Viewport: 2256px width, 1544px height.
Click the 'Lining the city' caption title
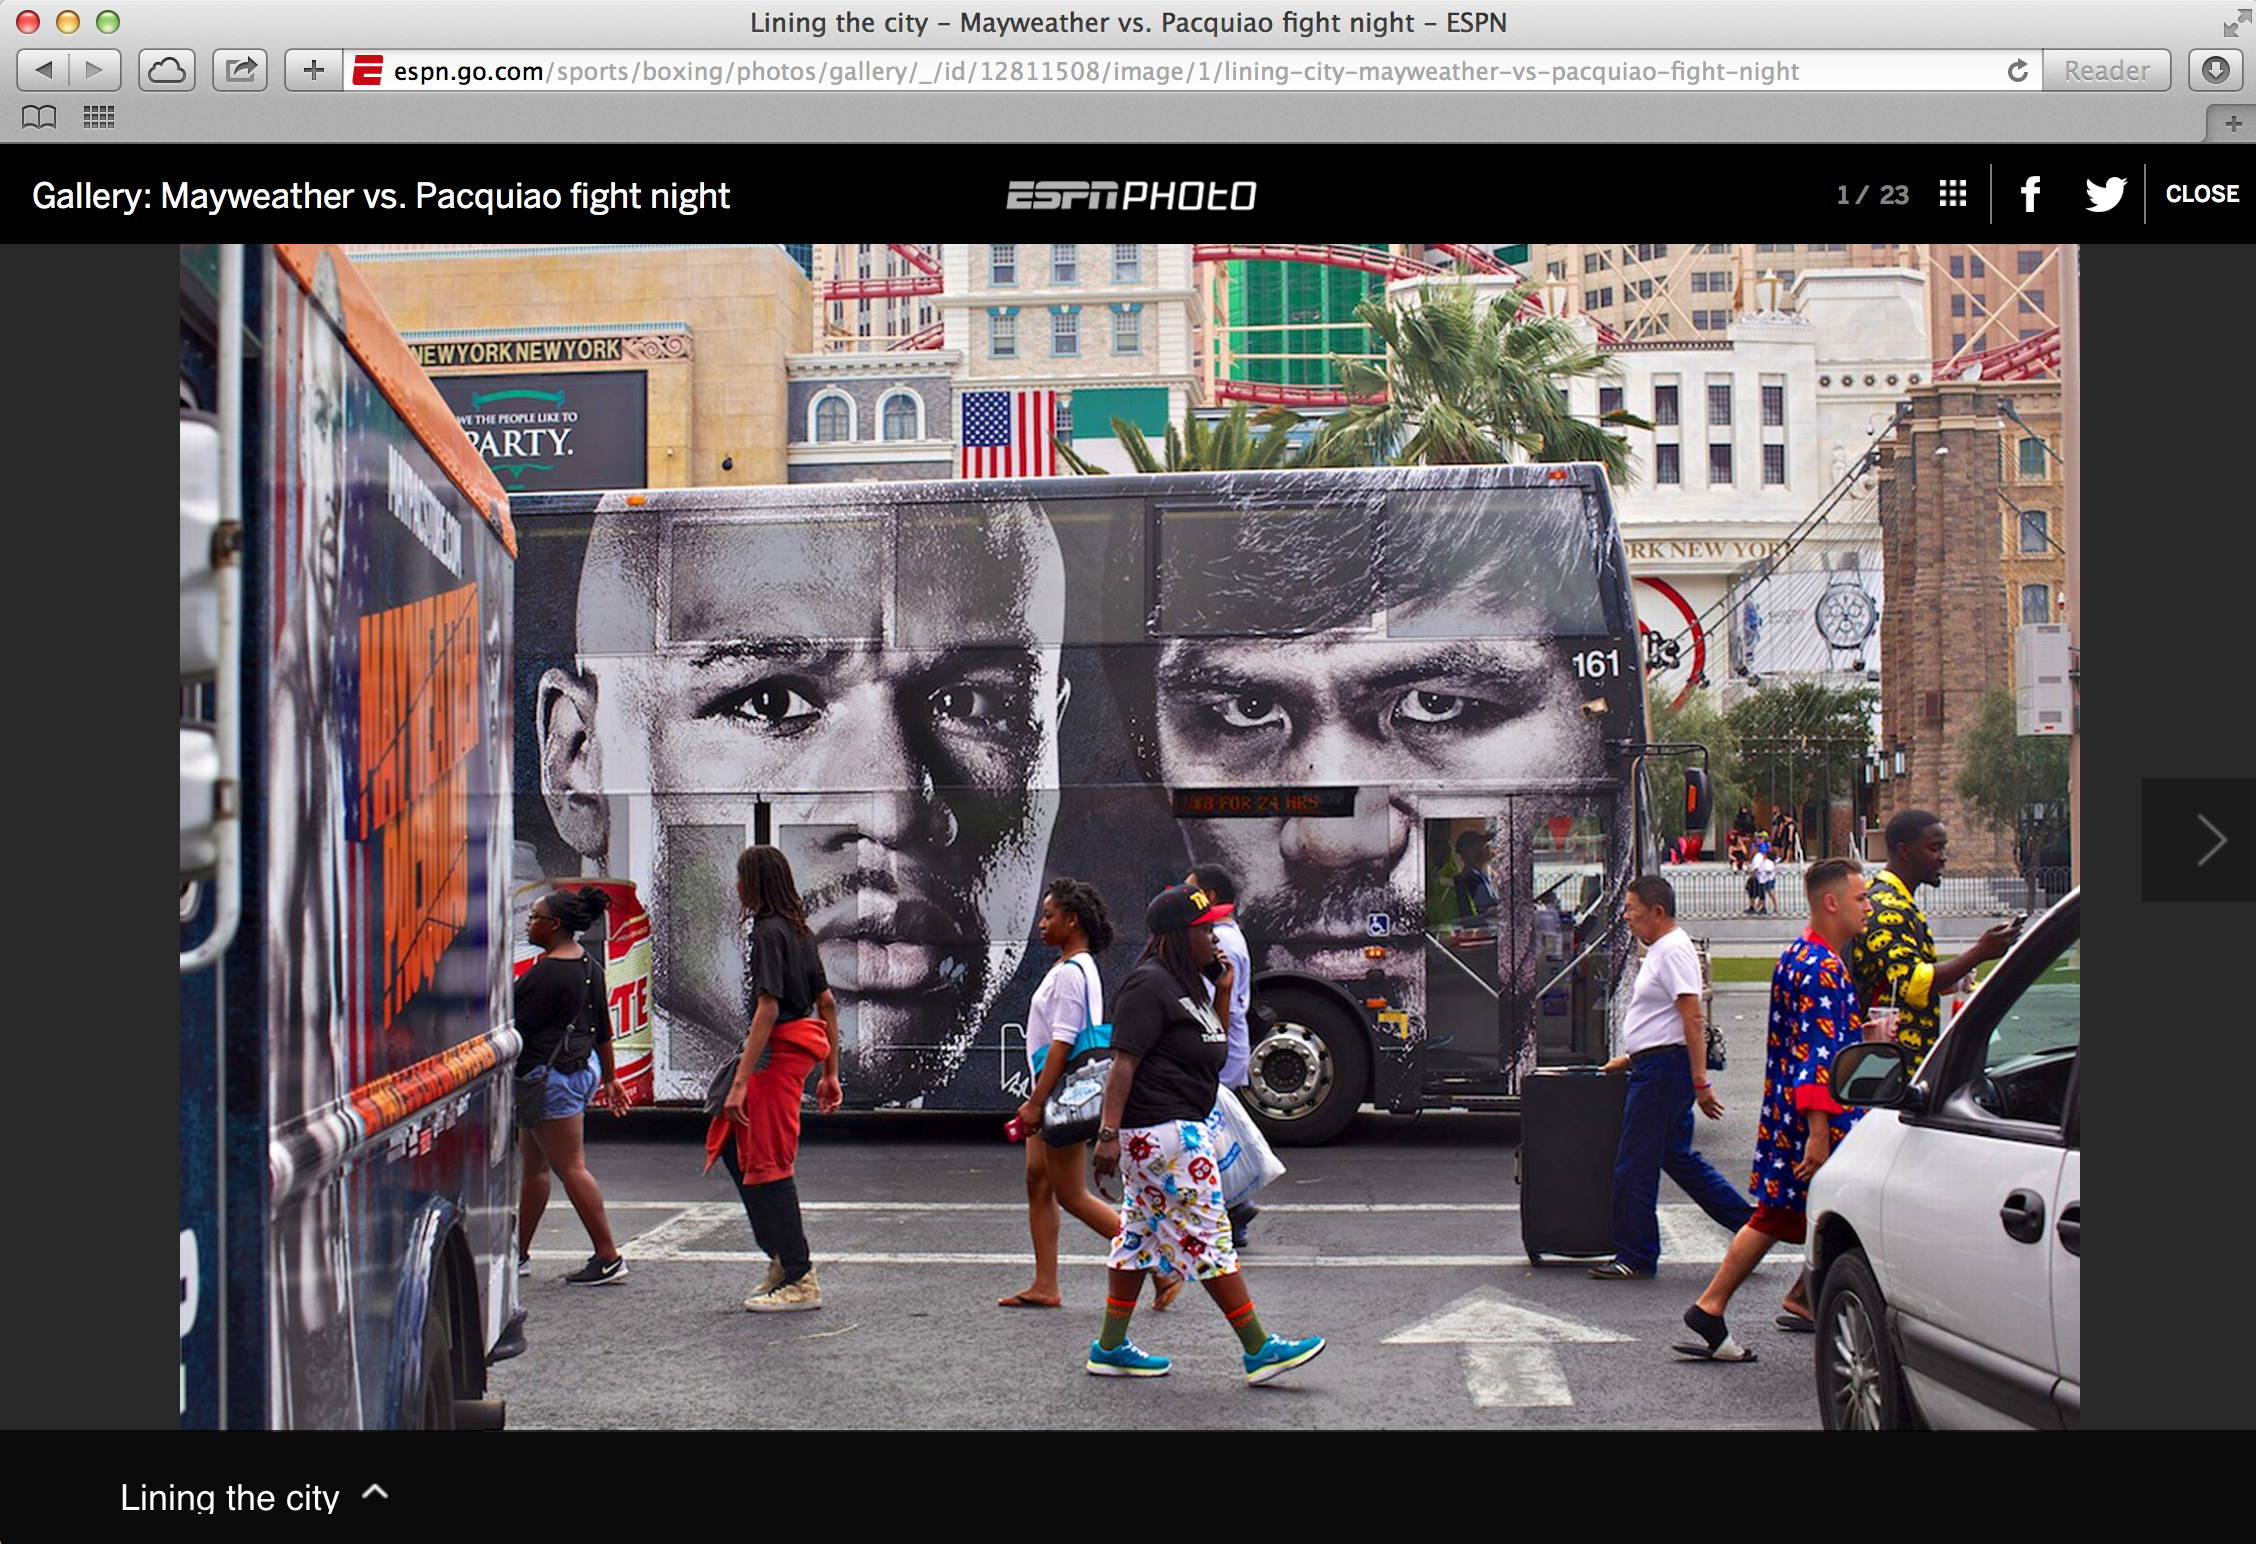coord(230,1497)
